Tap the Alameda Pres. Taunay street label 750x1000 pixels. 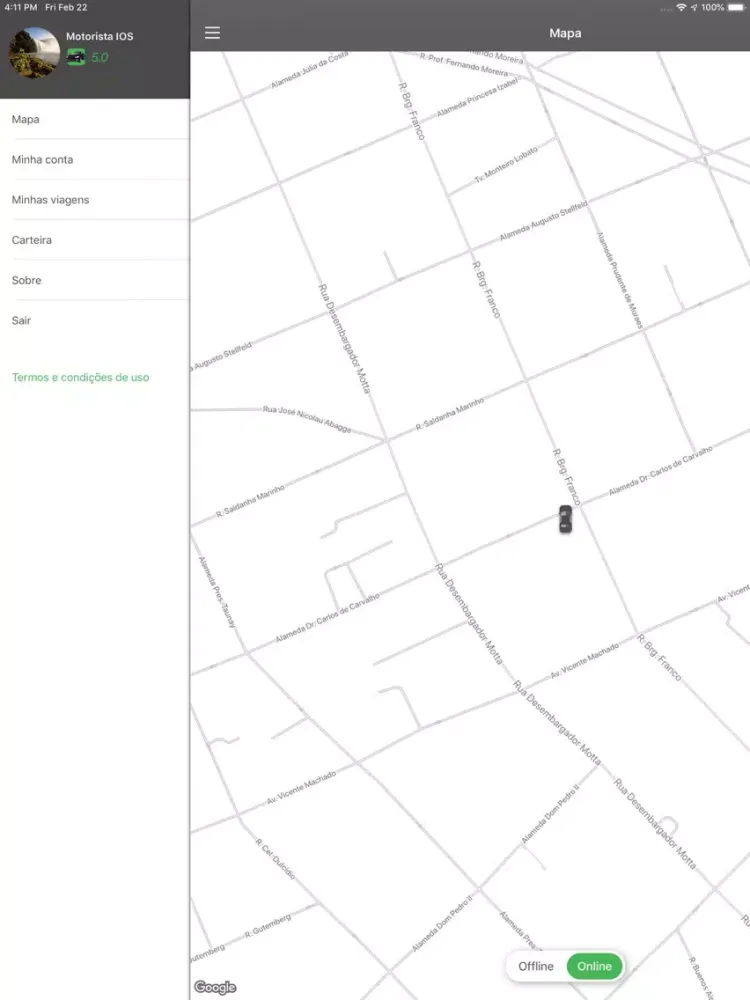pos(217,592)
